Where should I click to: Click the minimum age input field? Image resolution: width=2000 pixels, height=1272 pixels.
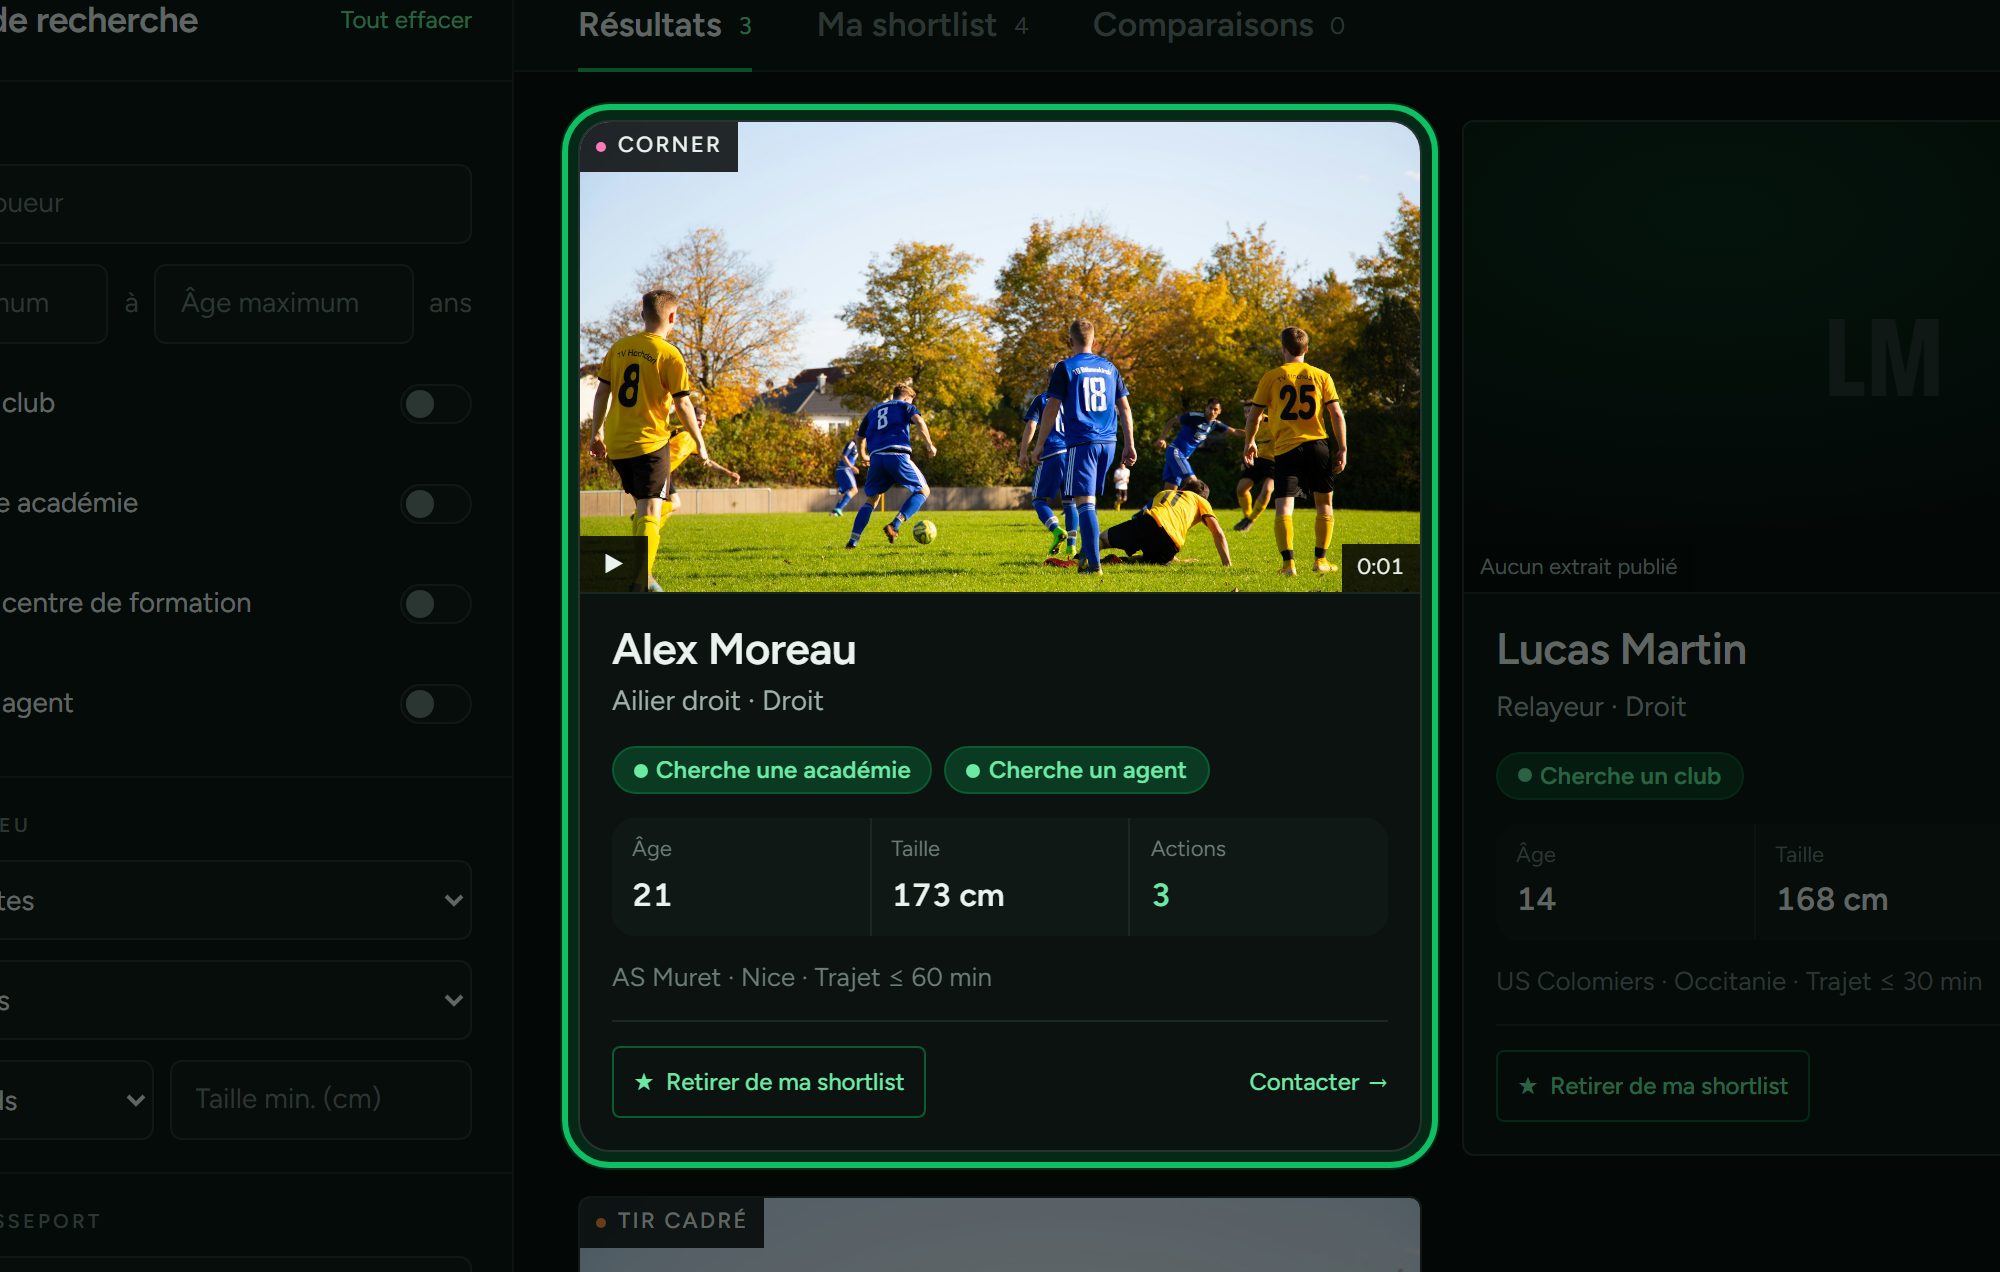click(52, 304)
